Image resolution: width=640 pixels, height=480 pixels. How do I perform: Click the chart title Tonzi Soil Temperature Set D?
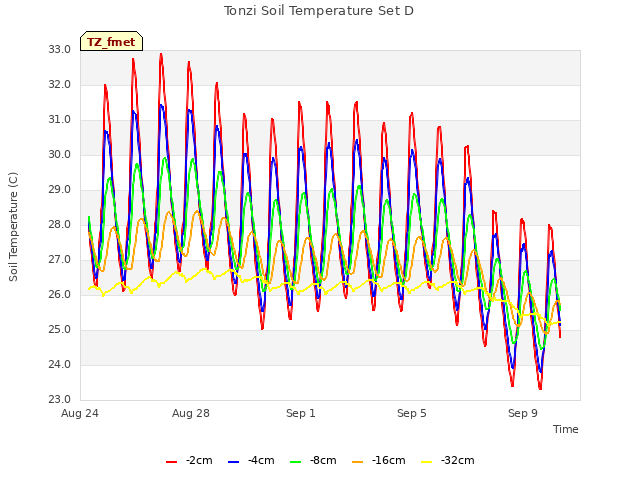coord(319,11)
